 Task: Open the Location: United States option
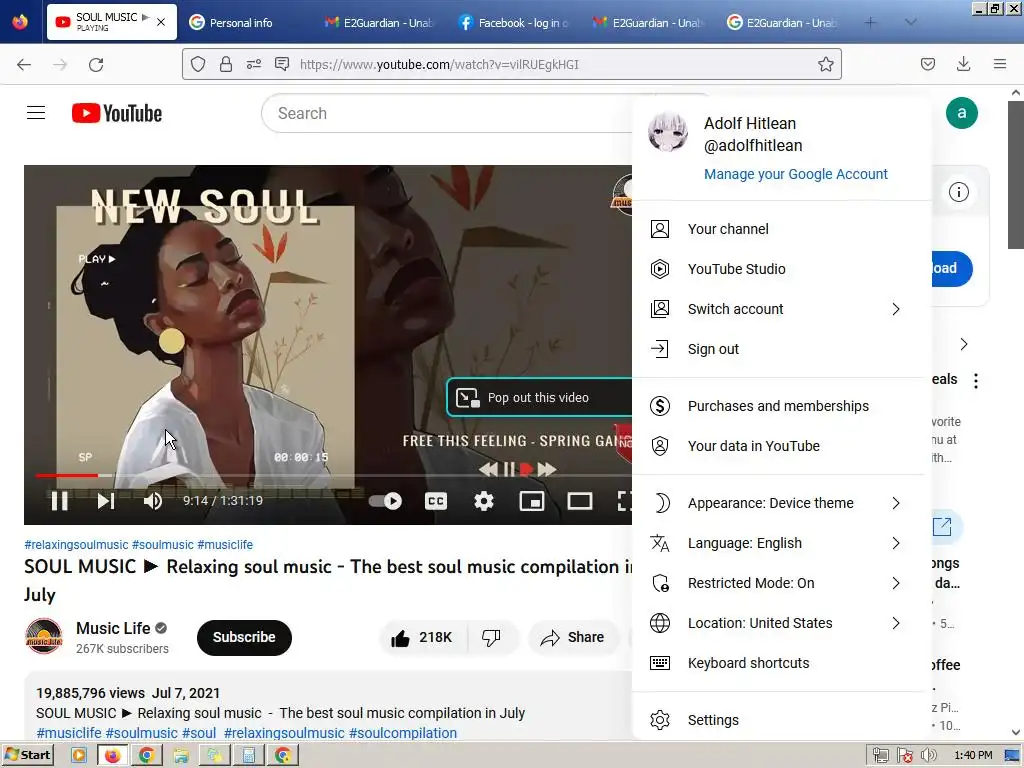[x=781, y=623]
